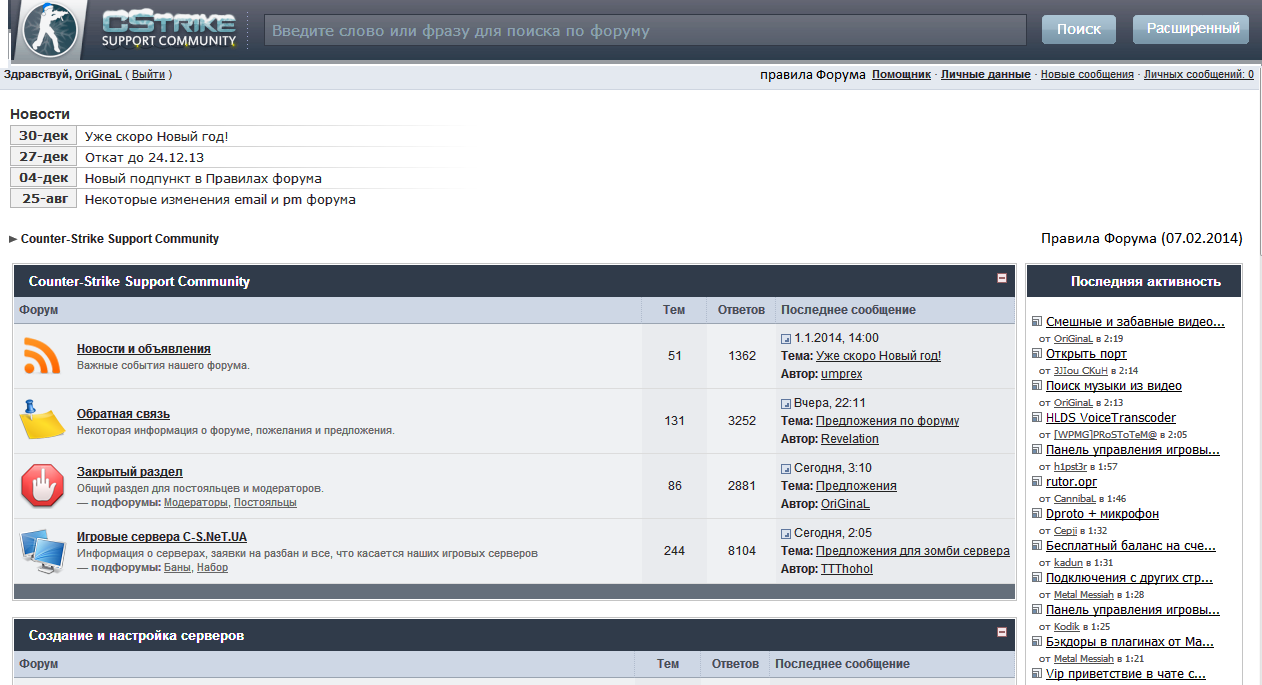
Task: Open news item Уже скоро Новый год!
Action: (157, 136)
